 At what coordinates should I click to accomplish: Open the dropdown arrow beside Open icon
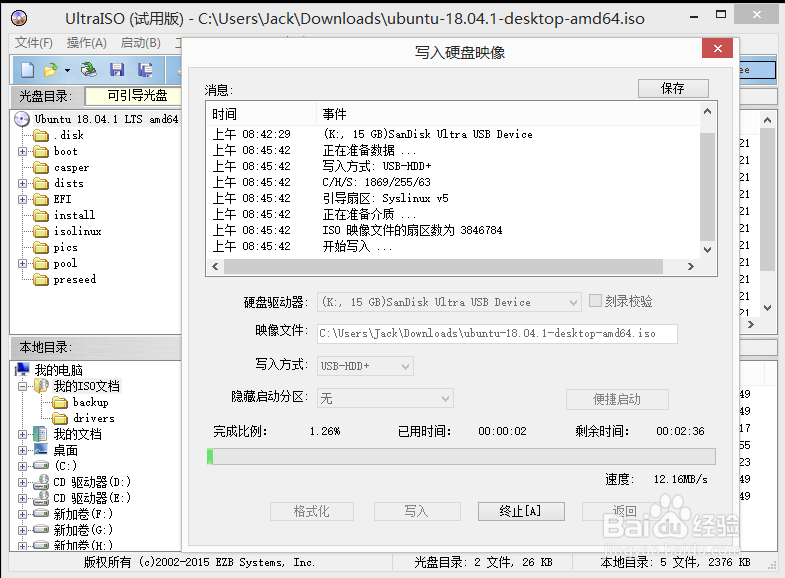[67, 71]
